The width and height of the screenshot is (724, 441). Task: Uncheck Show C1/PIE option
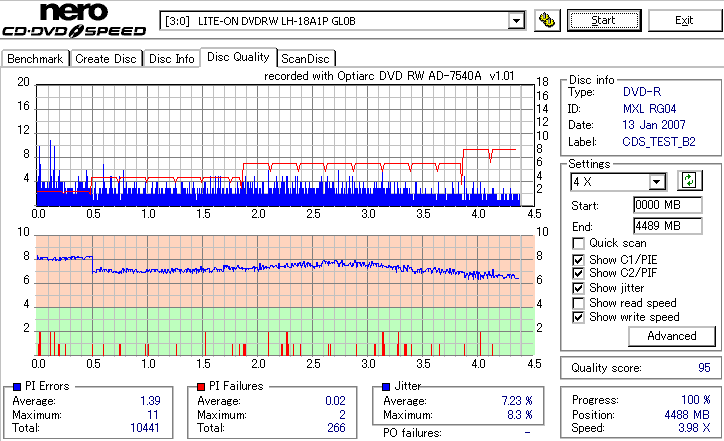pyautogui.click(x=578, y=260)
